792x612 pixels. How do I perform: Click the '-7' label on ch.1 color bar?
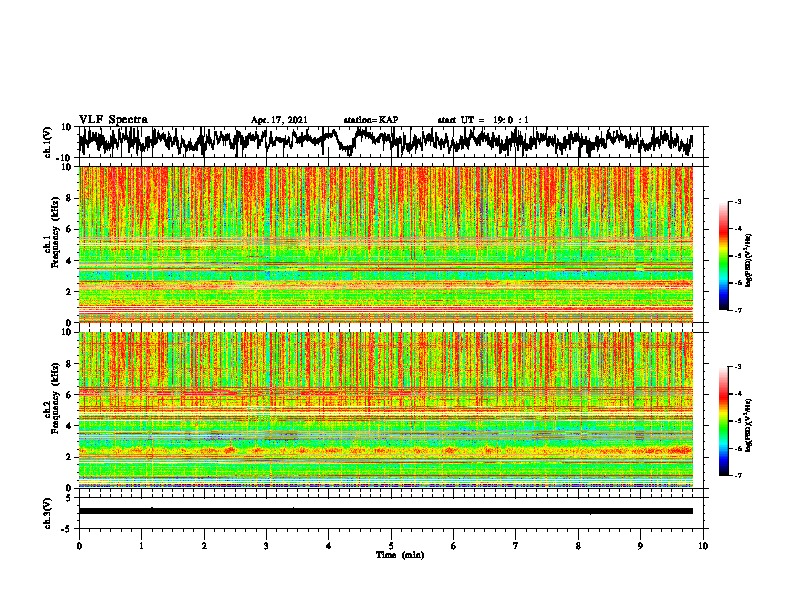click(x=737, y=310)
